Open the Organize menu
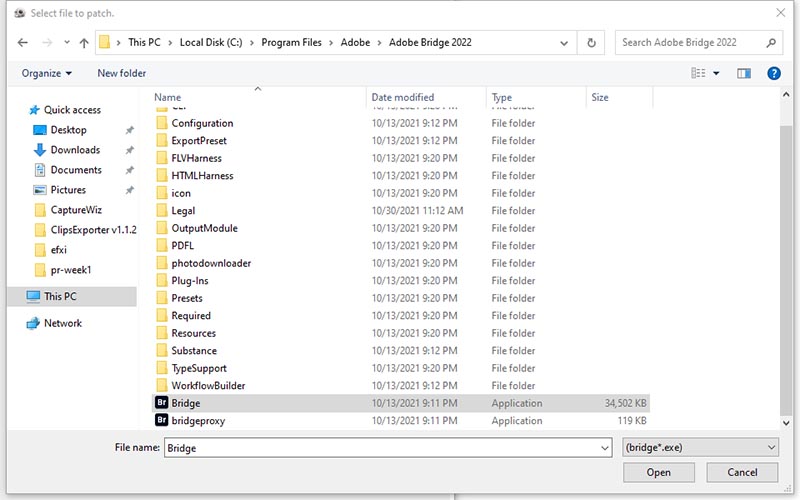800x500 pixels. click(x=46, y=73)
